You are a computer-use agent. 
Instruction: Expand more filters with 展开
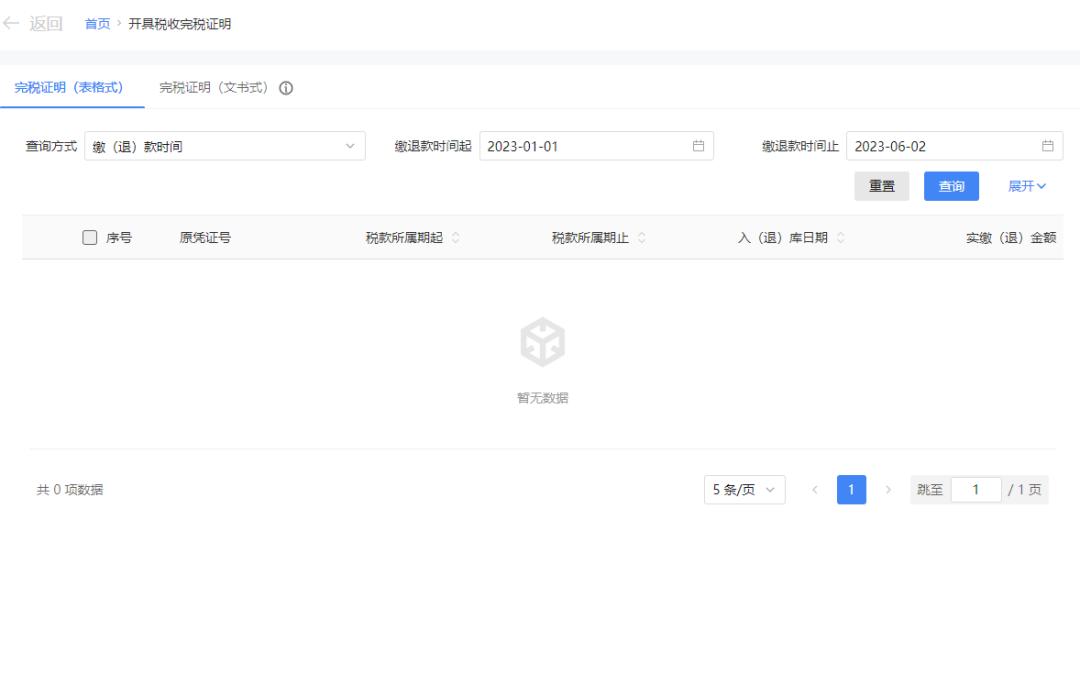pyautogui.click(x=1026, y=186)
